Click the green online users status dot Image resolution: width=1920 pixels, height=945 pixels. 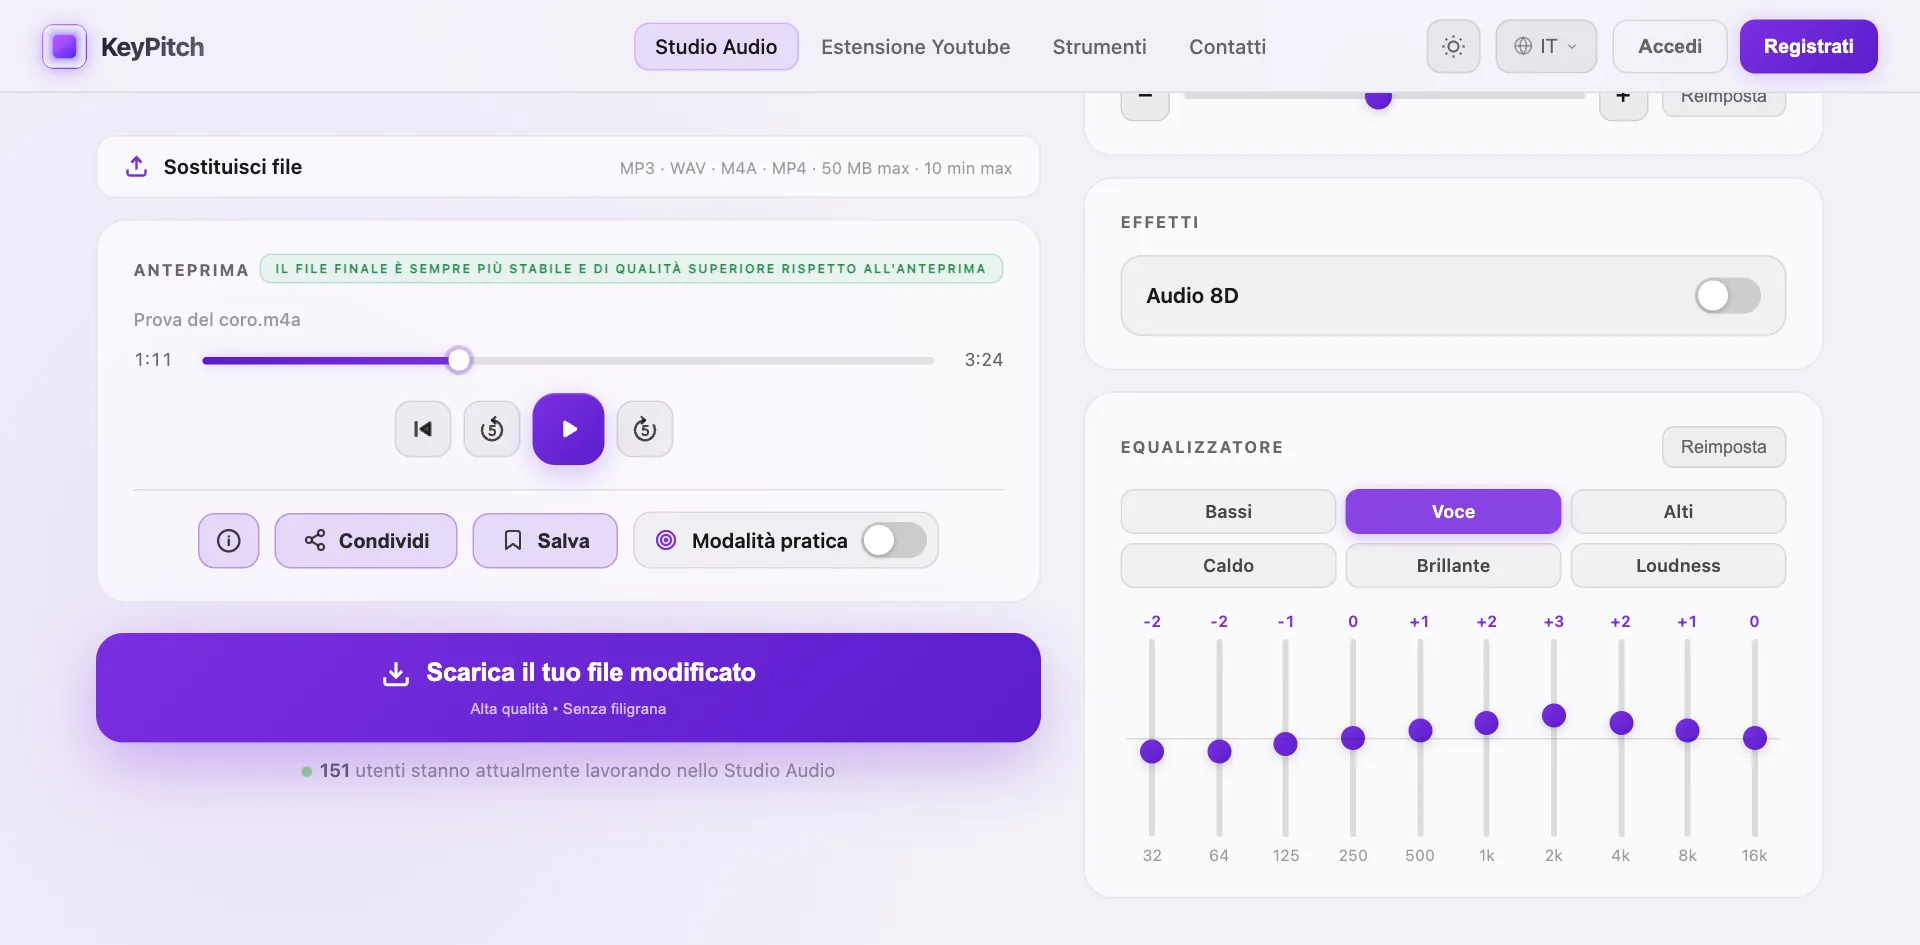click(x=306, y=771)
